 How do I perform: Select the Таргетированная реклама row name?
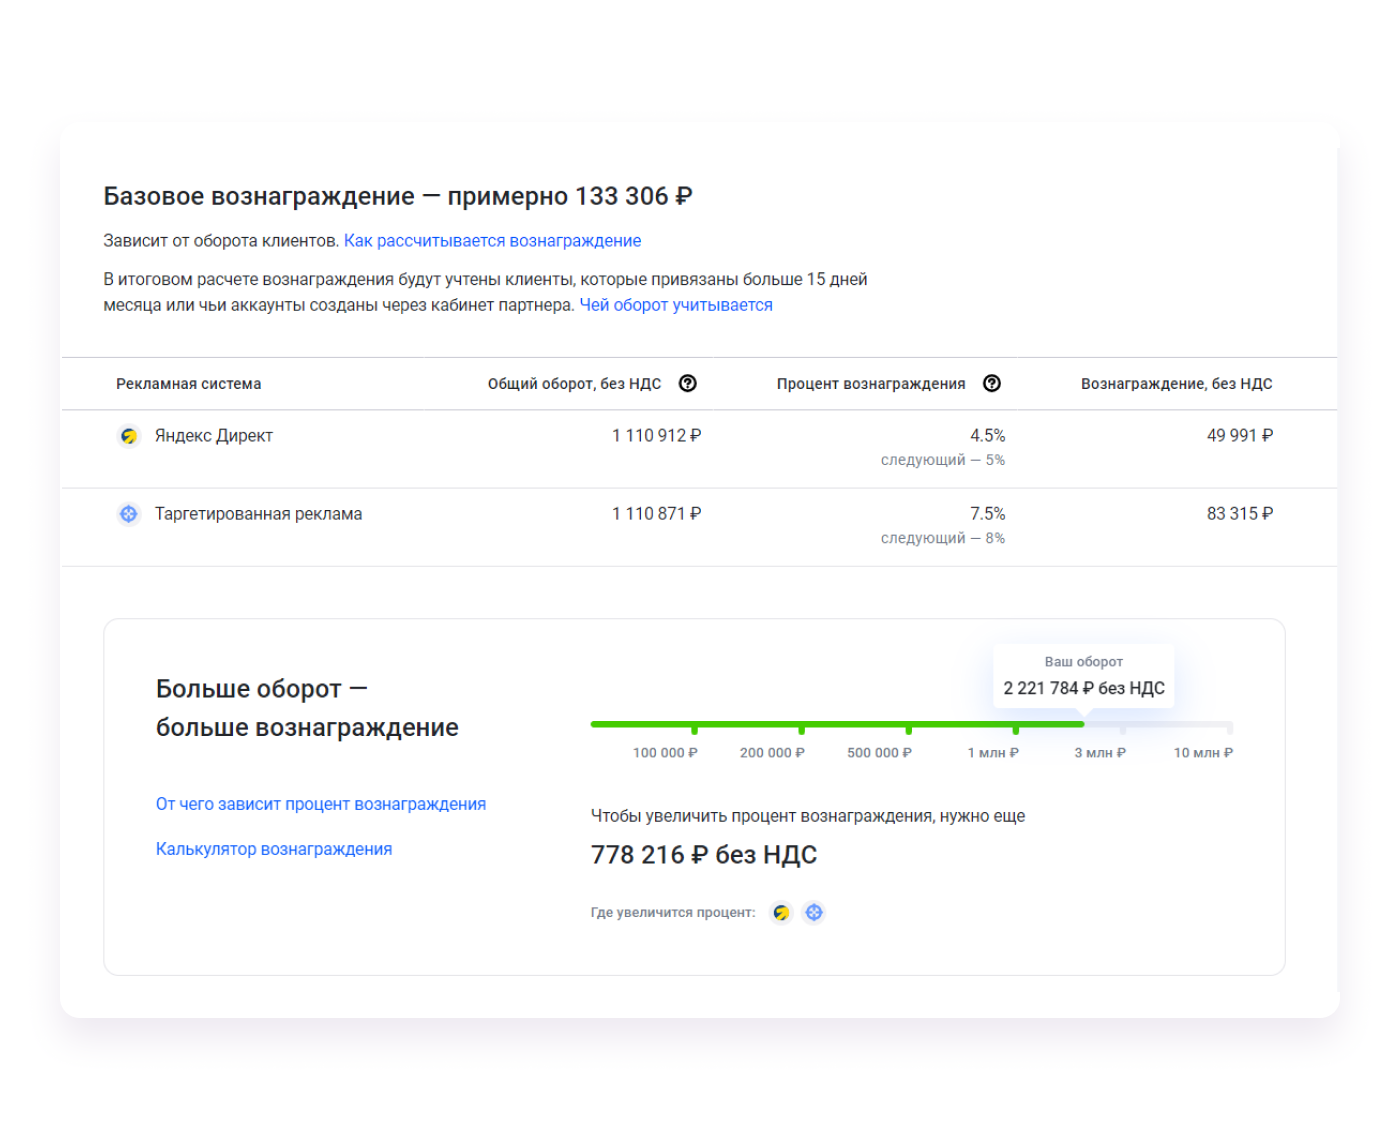point(258,514)
